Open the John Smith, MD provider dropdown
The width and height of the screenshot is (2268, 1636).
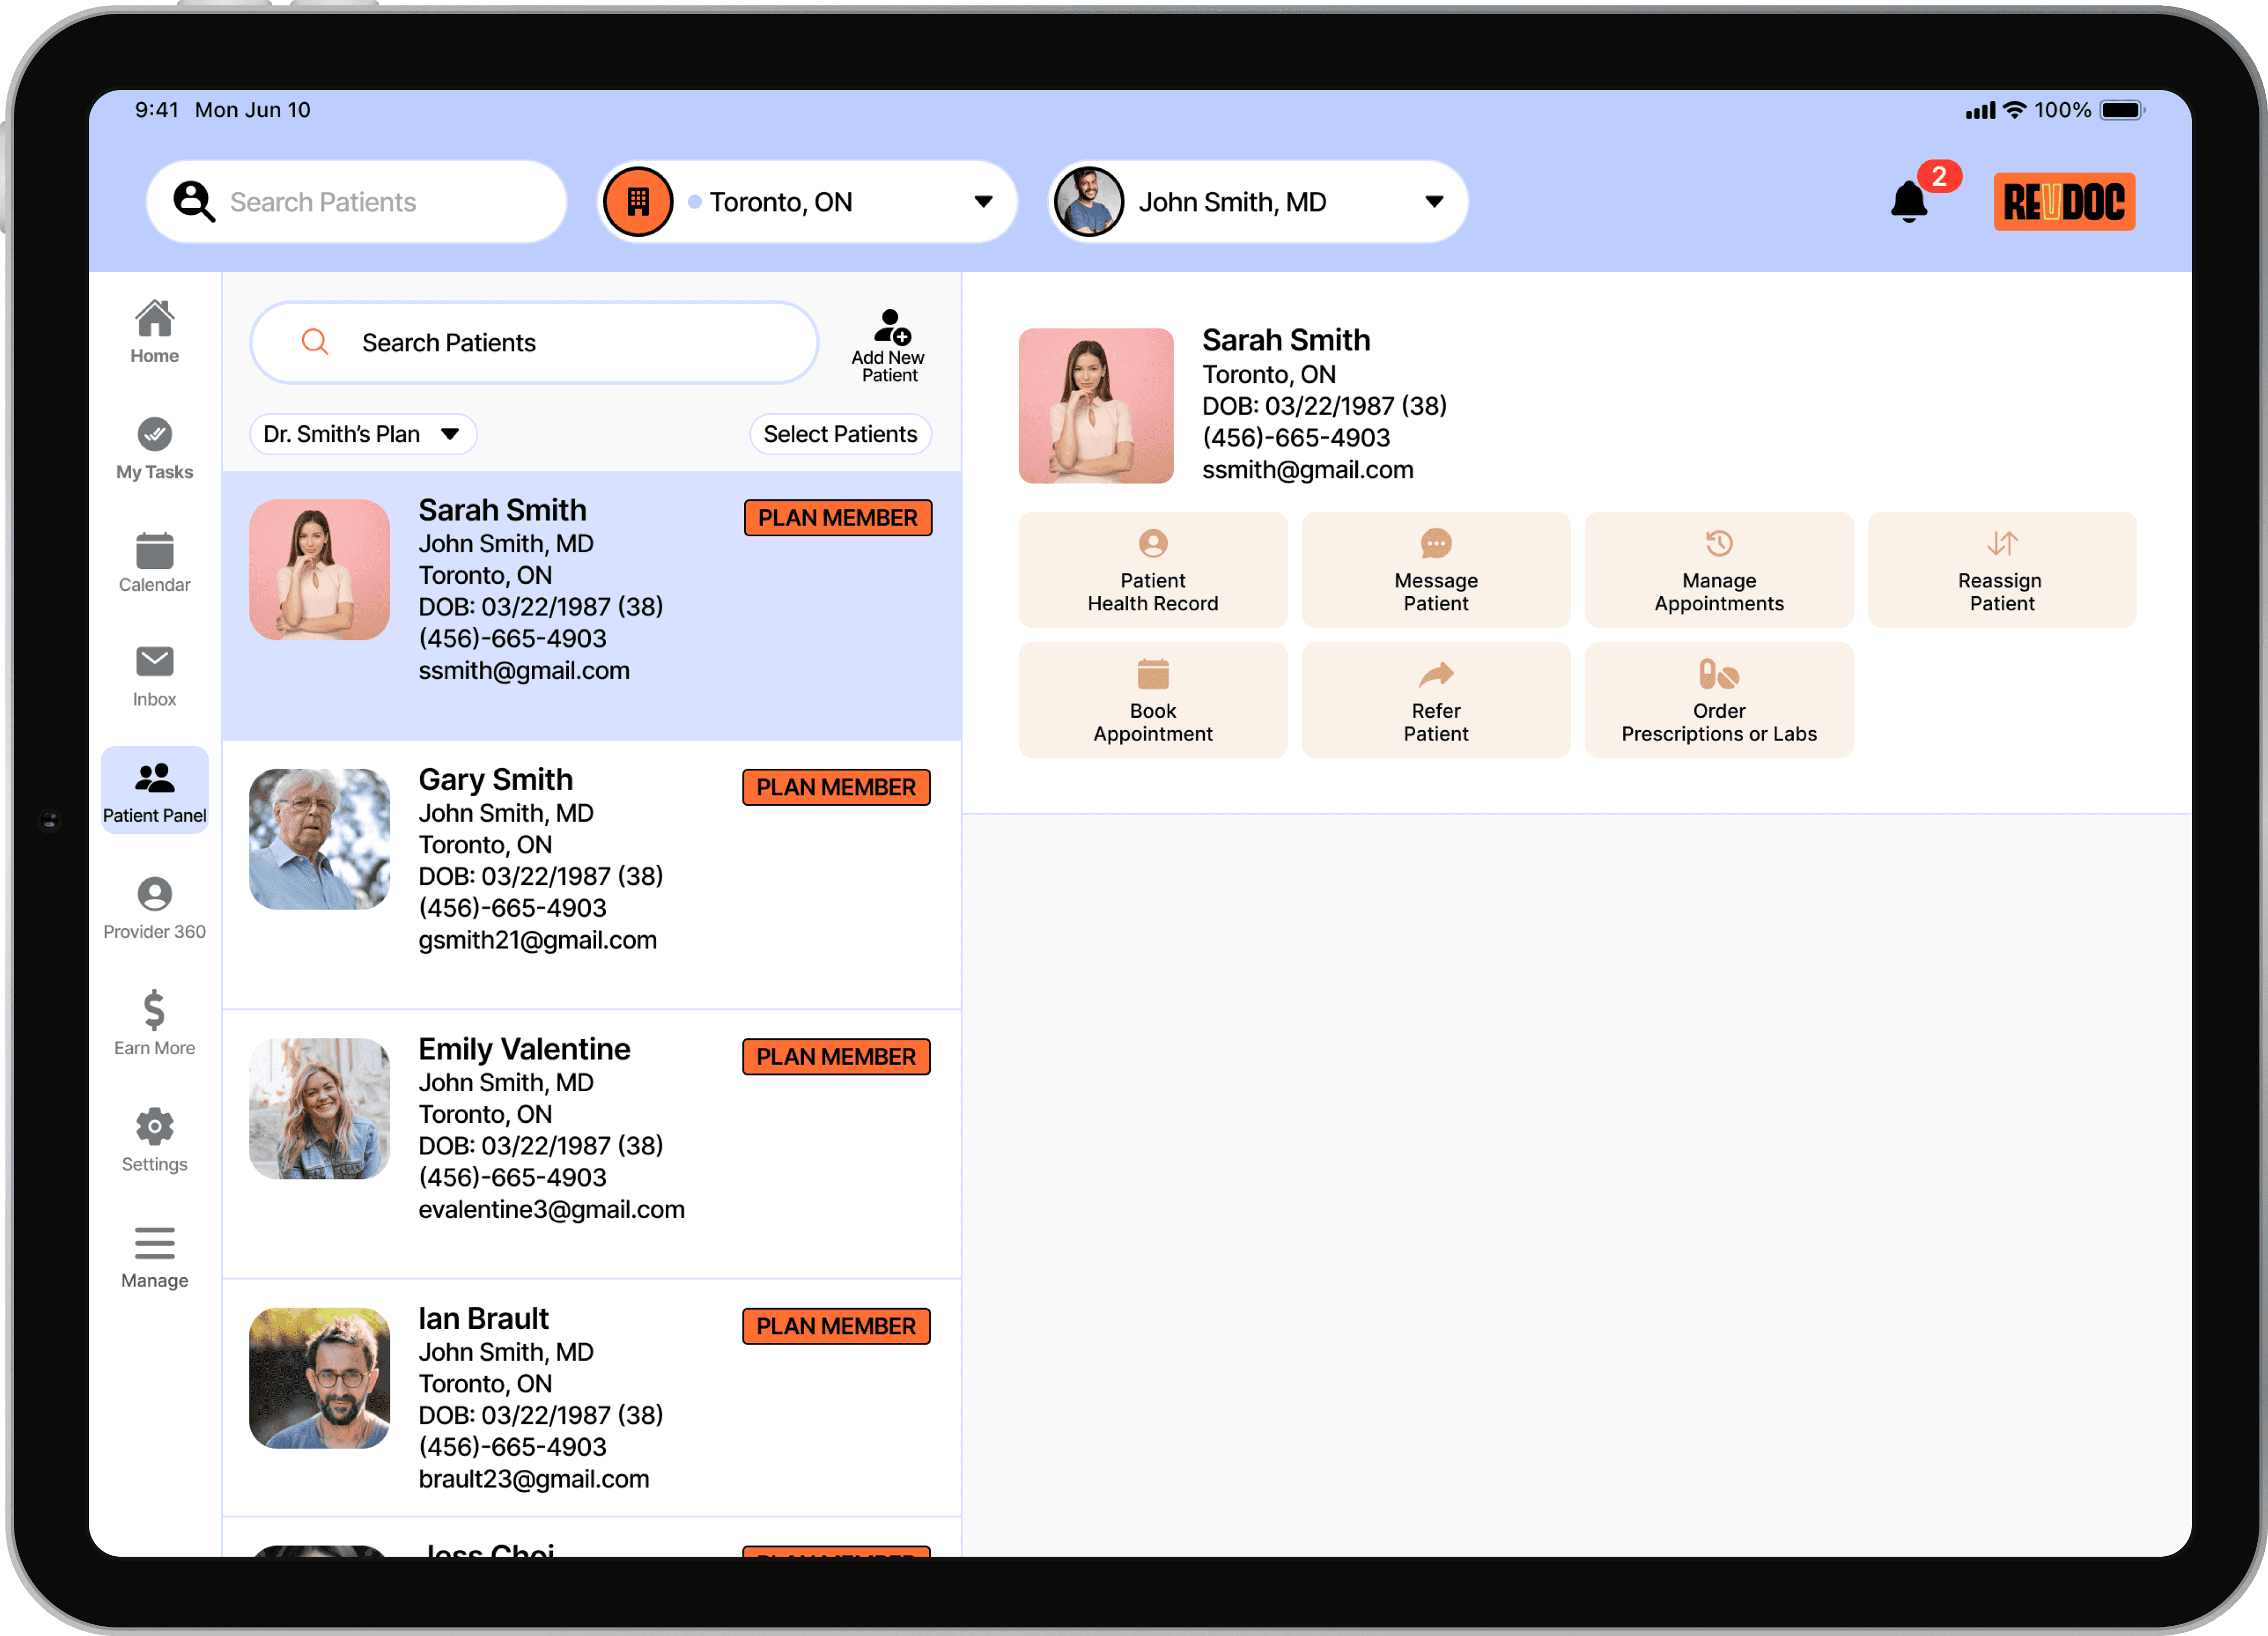coord(1433,202)
